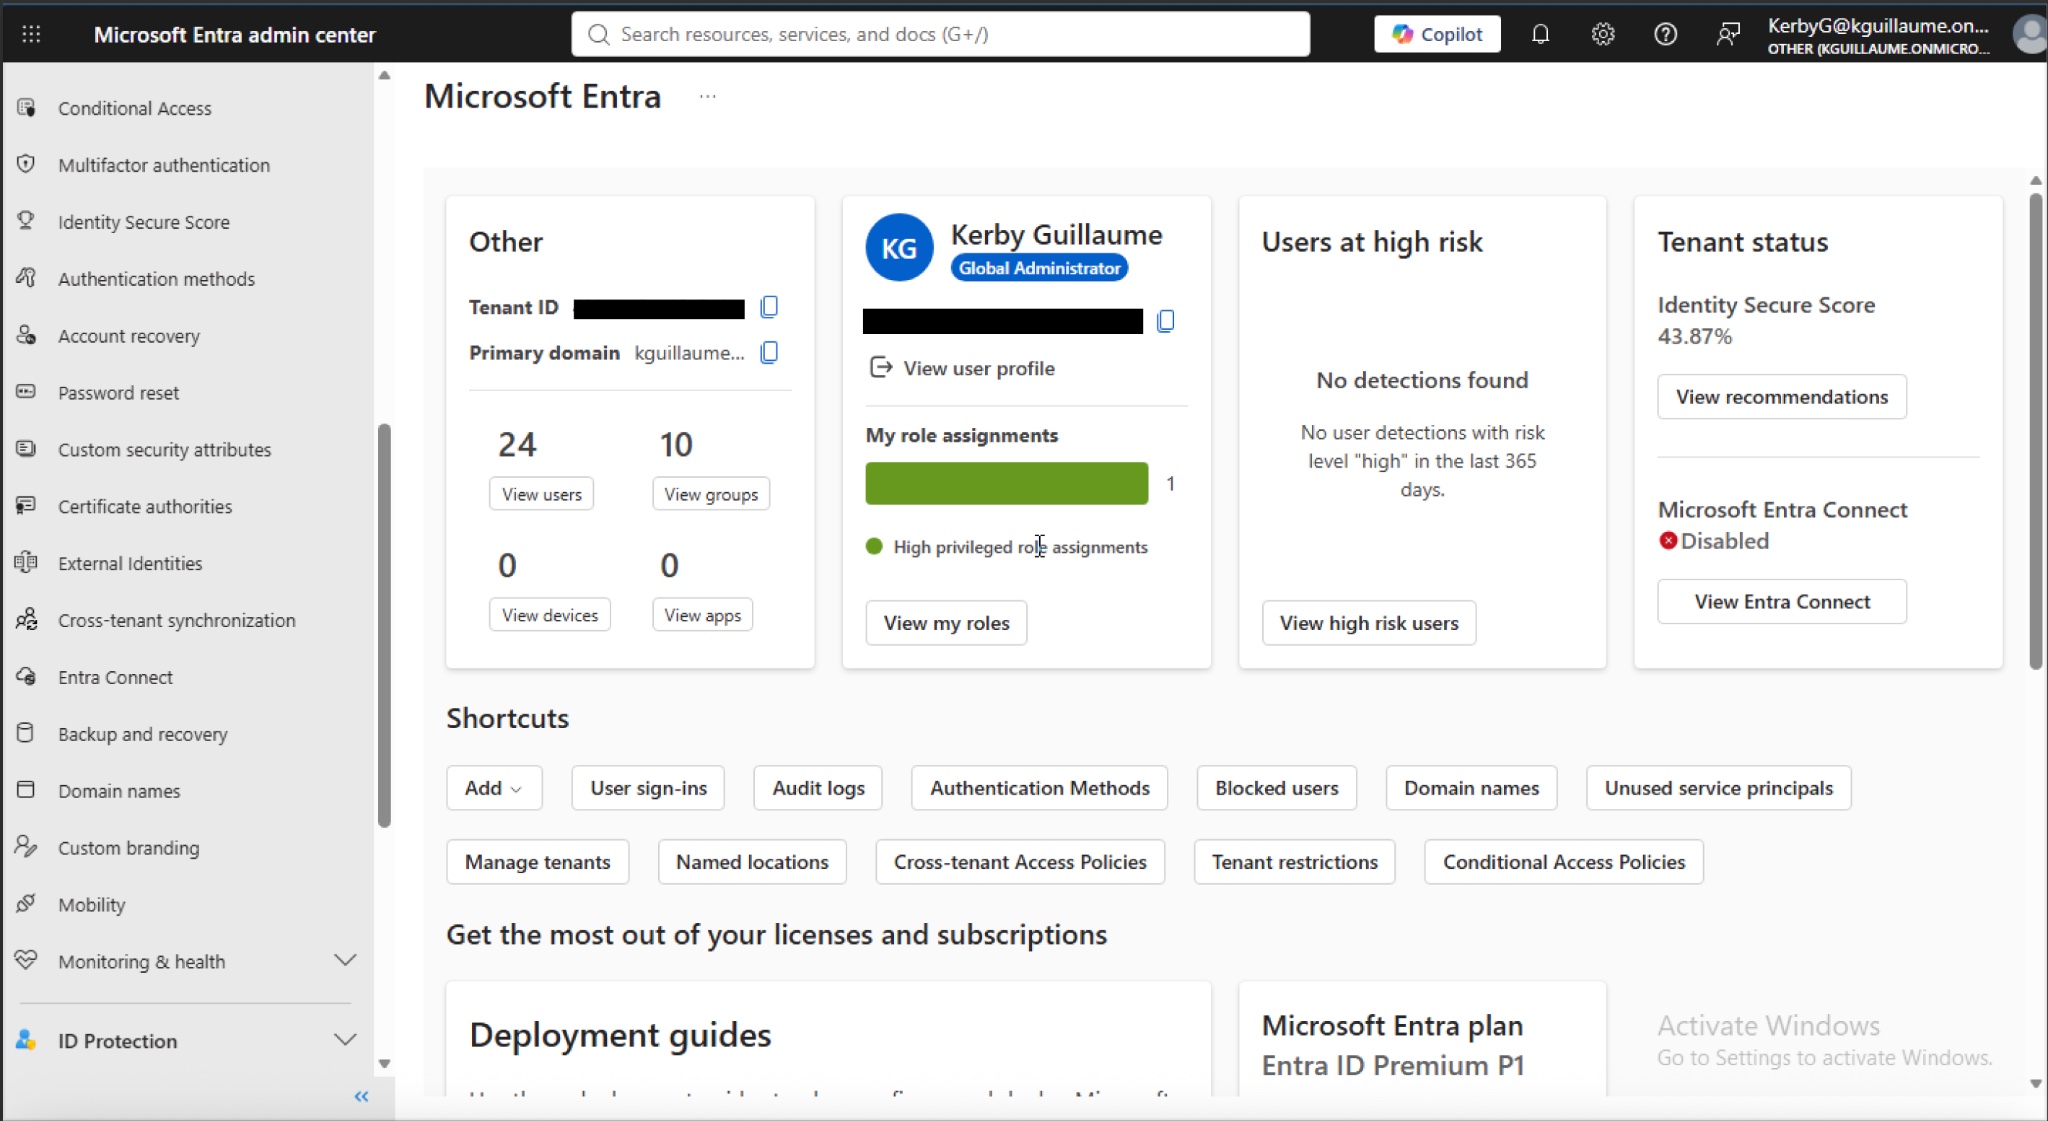
Task: Open the feedback person icon
Action: pos(1727,34)
